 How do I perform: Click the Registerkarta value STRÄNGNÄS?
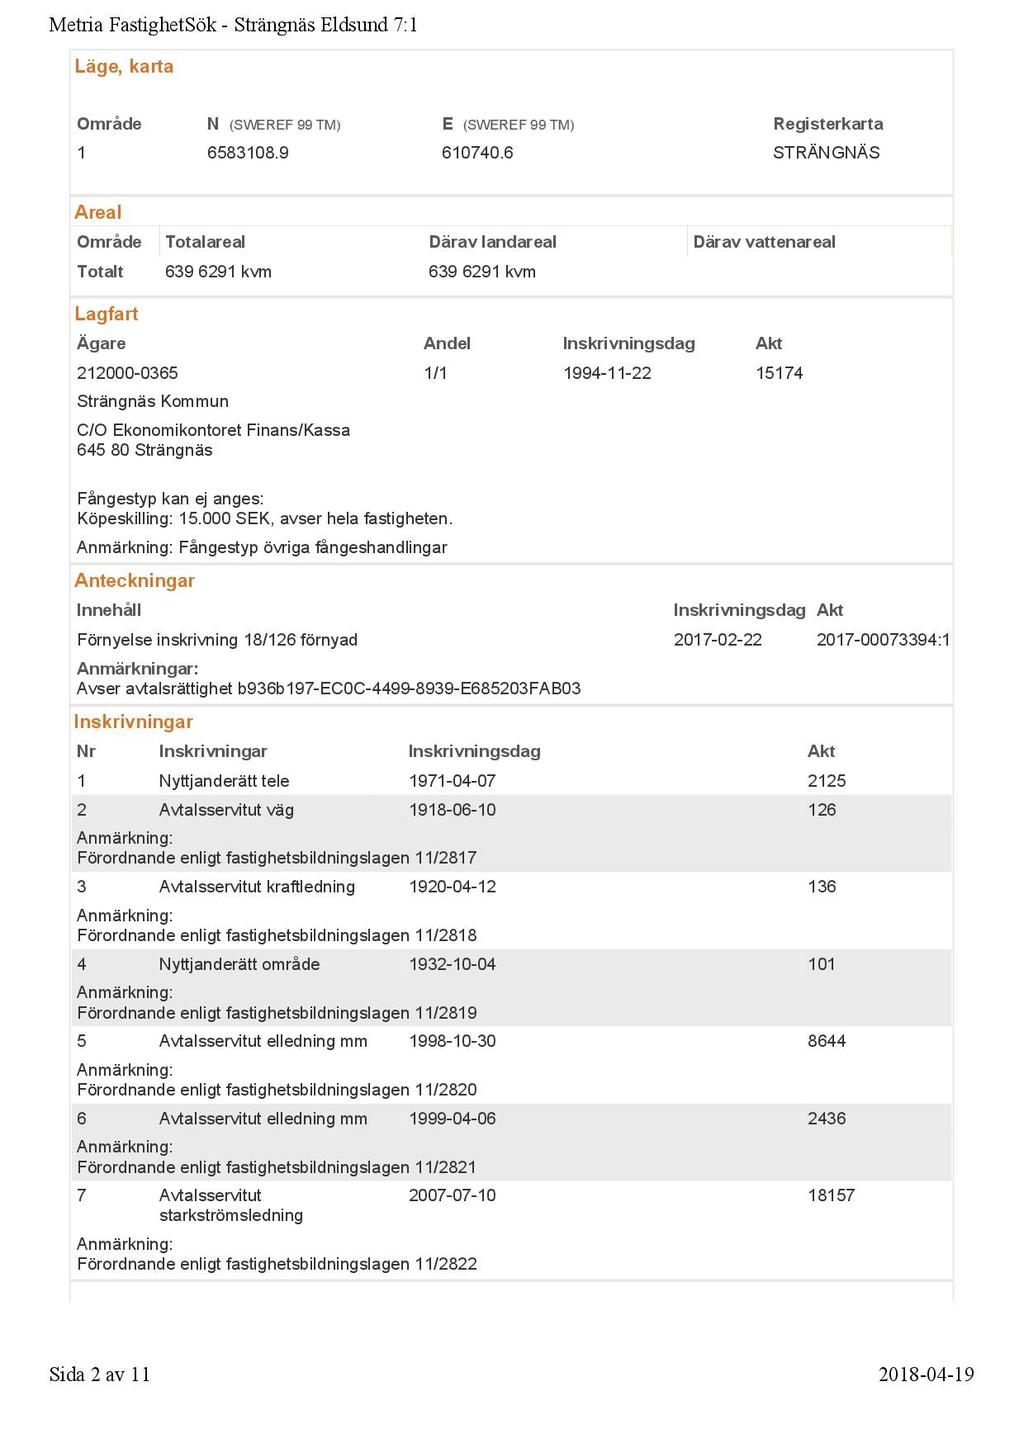tap(826, 153)
